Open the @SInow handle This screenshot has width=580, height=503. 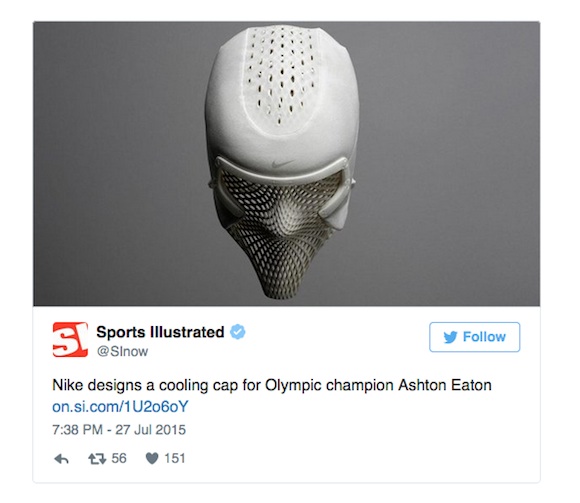pos(122,351)
